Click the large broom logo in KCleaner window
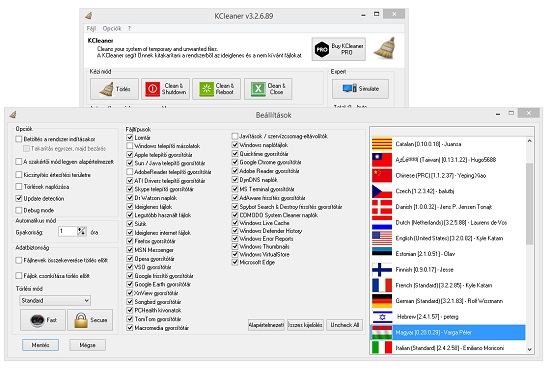This screenshot has width=550, height=380. coord(384,48)
